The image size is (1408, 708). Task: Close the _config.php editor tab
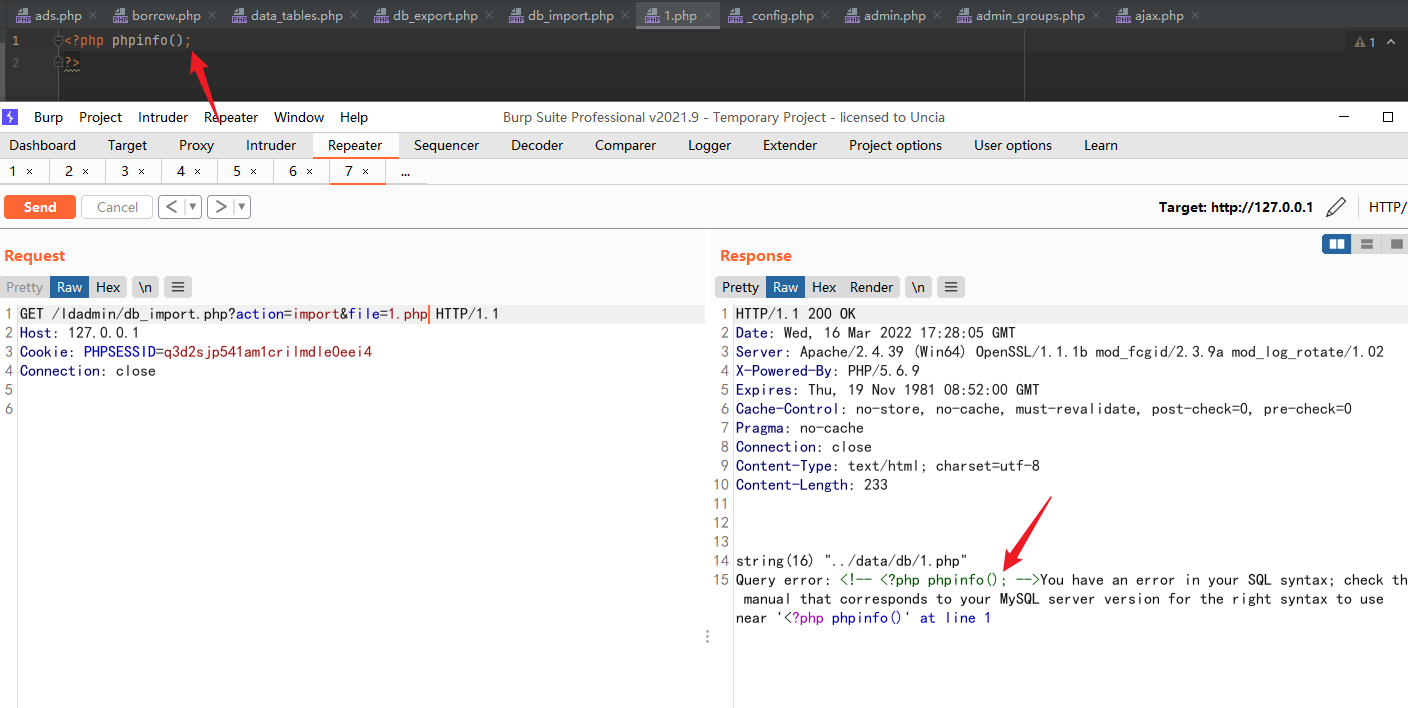click(x=824, y=16)
